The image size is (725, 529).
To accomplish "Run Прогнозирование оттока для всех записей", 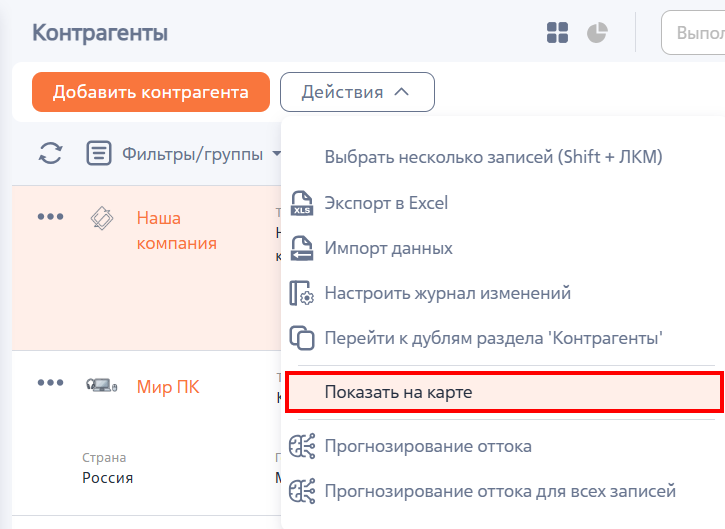I will pyautogui.click(x=500, y=491).
